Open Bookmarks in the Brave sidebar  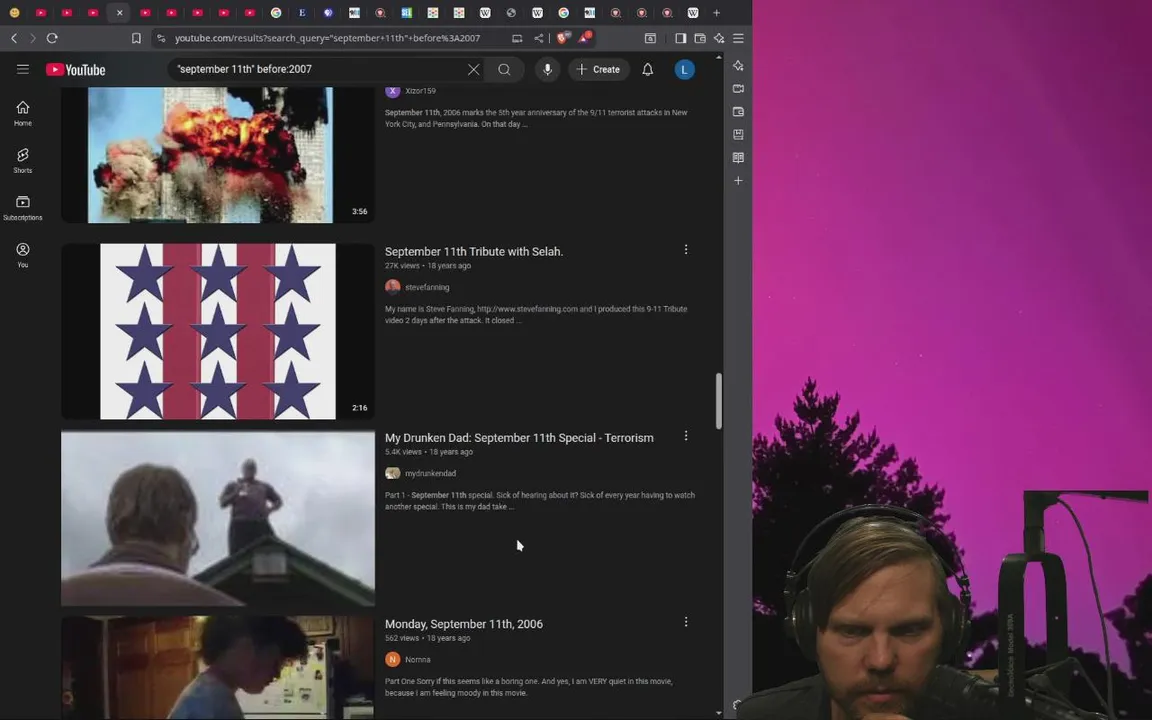pos(738,134)
